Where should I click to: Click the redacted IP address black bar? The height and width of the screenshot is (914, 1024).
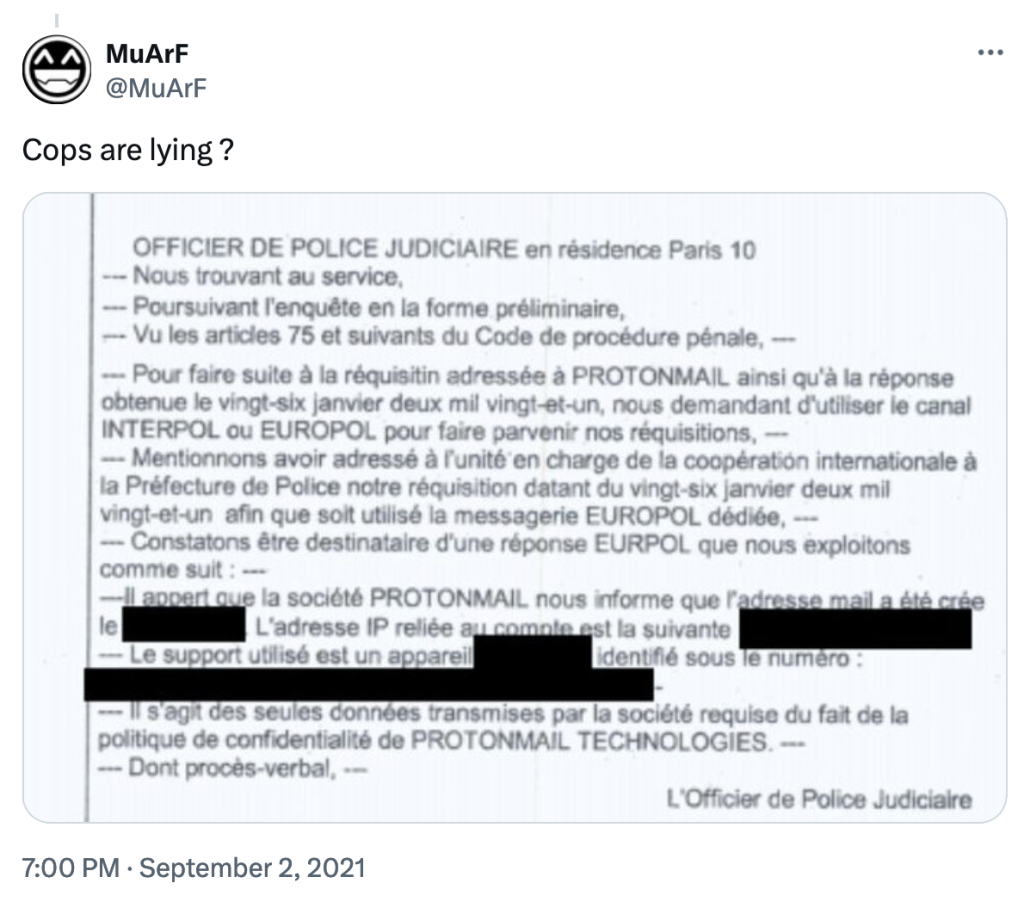855,631
